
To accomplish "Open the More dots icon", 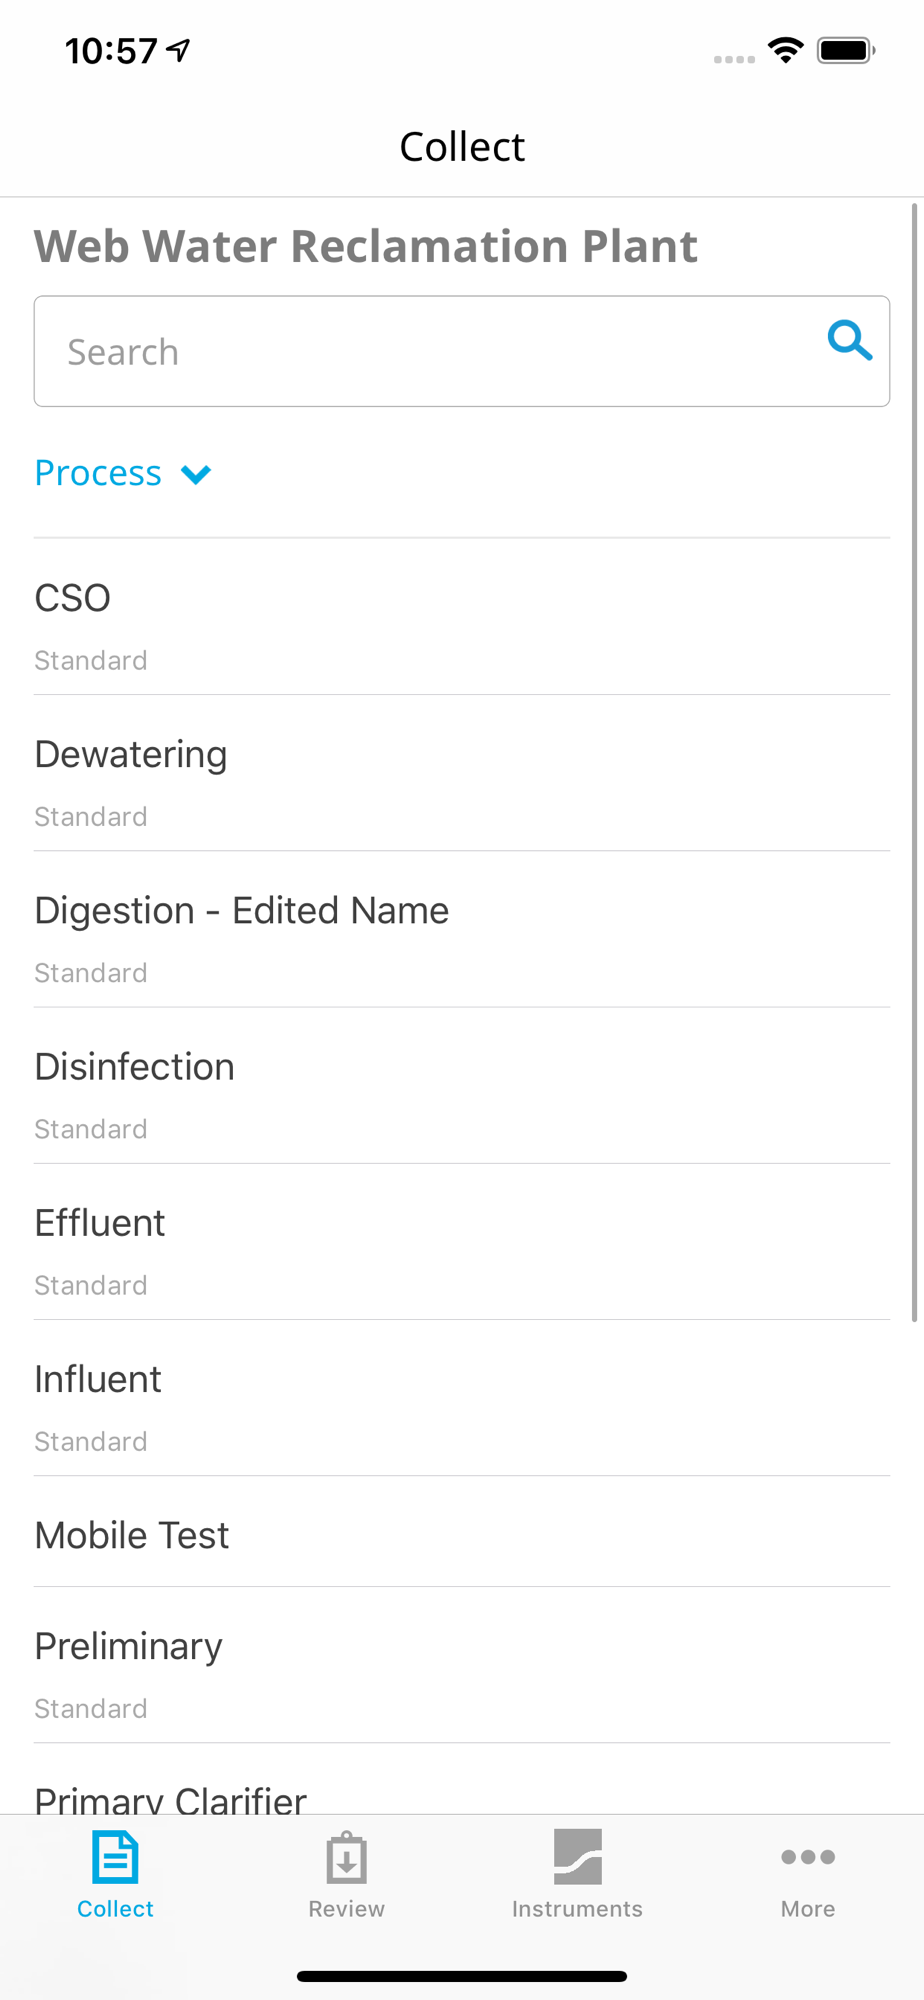I will 808,1857.
